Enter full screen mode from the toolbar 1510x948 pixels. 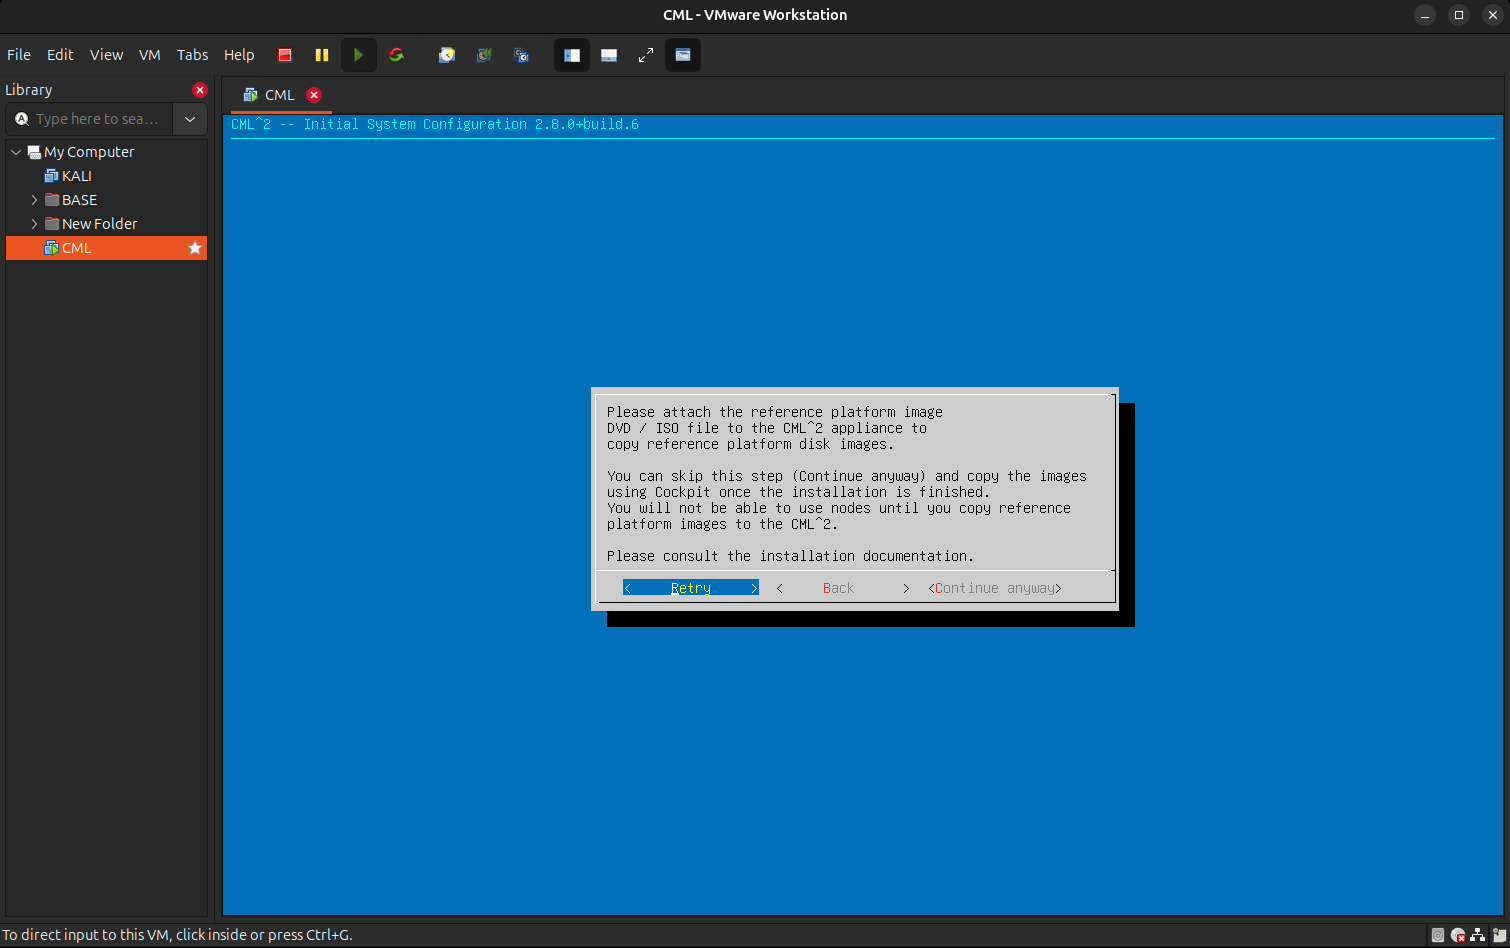coord(646,55)
